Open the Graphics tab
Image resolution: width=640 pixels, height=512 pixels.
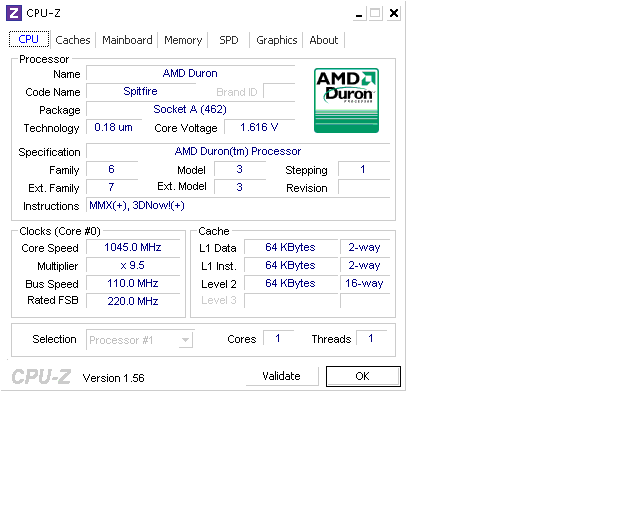276,40
